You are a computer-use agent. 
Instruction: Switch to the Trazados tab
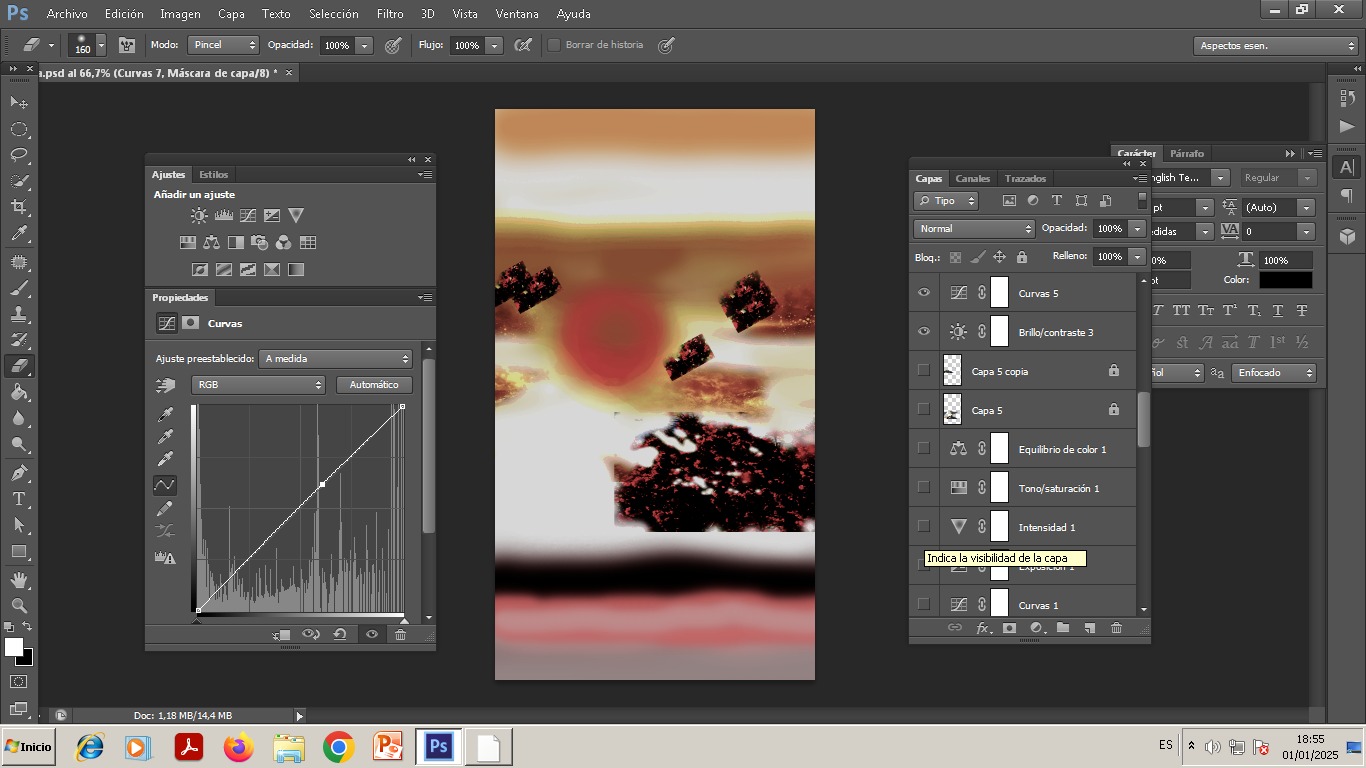tap(1025, 178)
